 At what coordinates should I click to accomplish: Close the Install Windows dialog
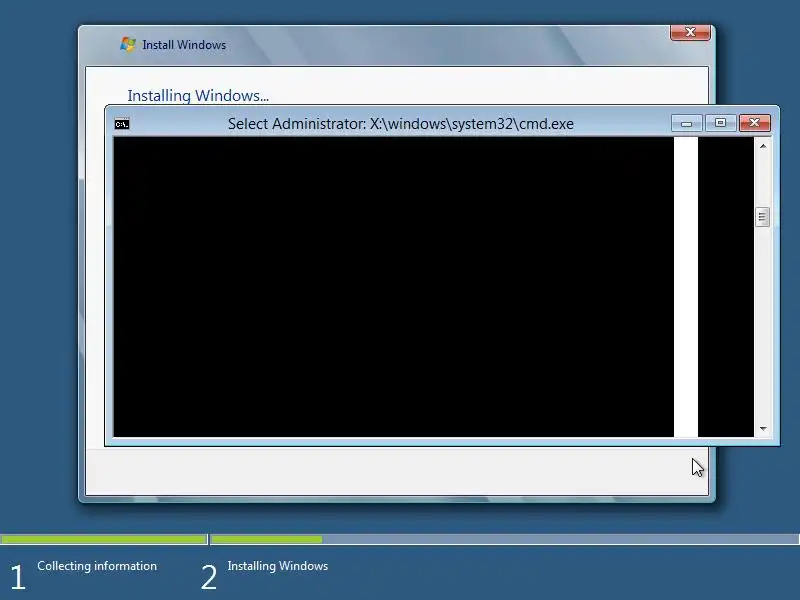point(690,32)
